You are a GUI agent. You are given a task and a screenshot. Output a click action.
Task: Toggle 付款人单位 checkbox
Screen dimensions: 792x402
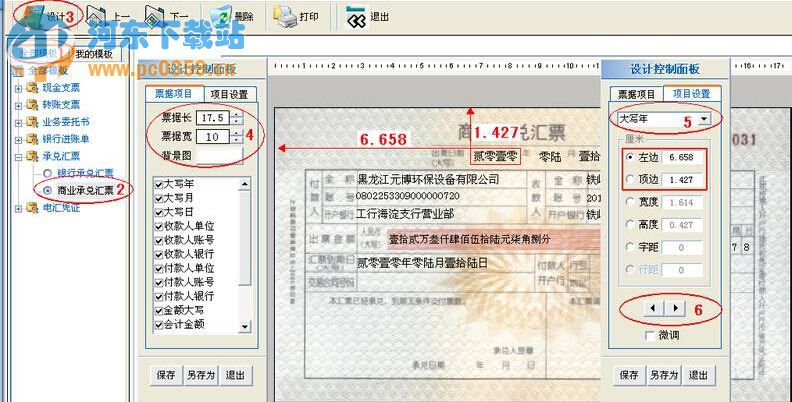(159, 269)
